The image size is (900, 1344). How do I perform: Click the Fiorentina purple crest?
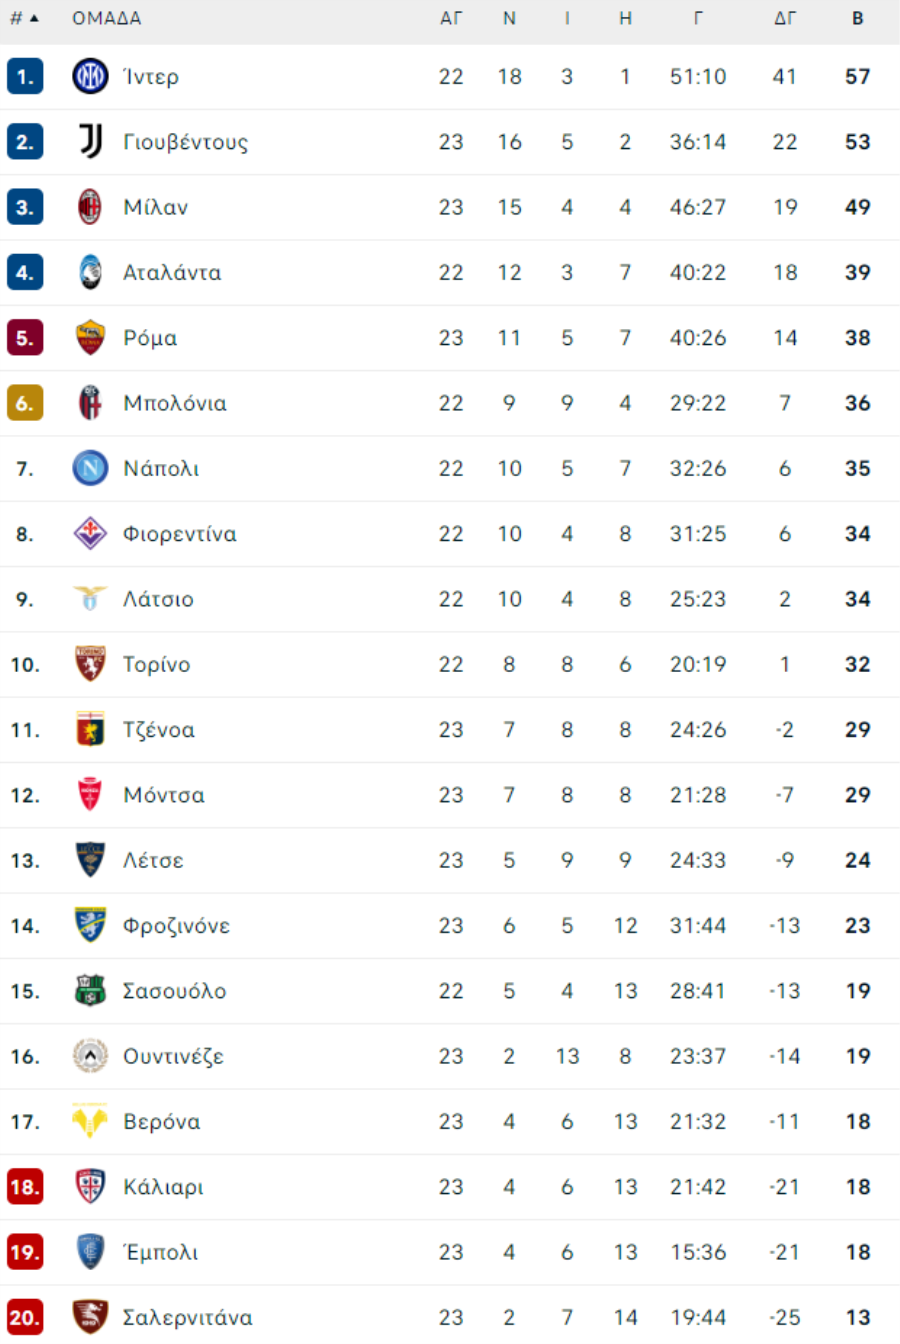coord(90,533)
